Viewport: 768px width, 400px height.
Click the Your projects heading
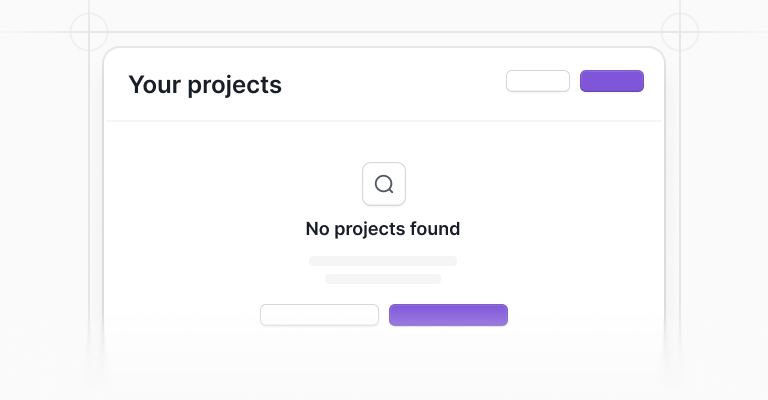(205, 85)
